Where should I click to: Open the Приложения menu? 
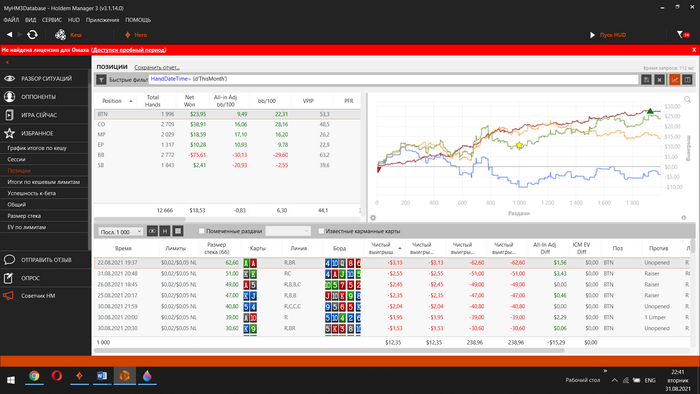coord(102,20)
